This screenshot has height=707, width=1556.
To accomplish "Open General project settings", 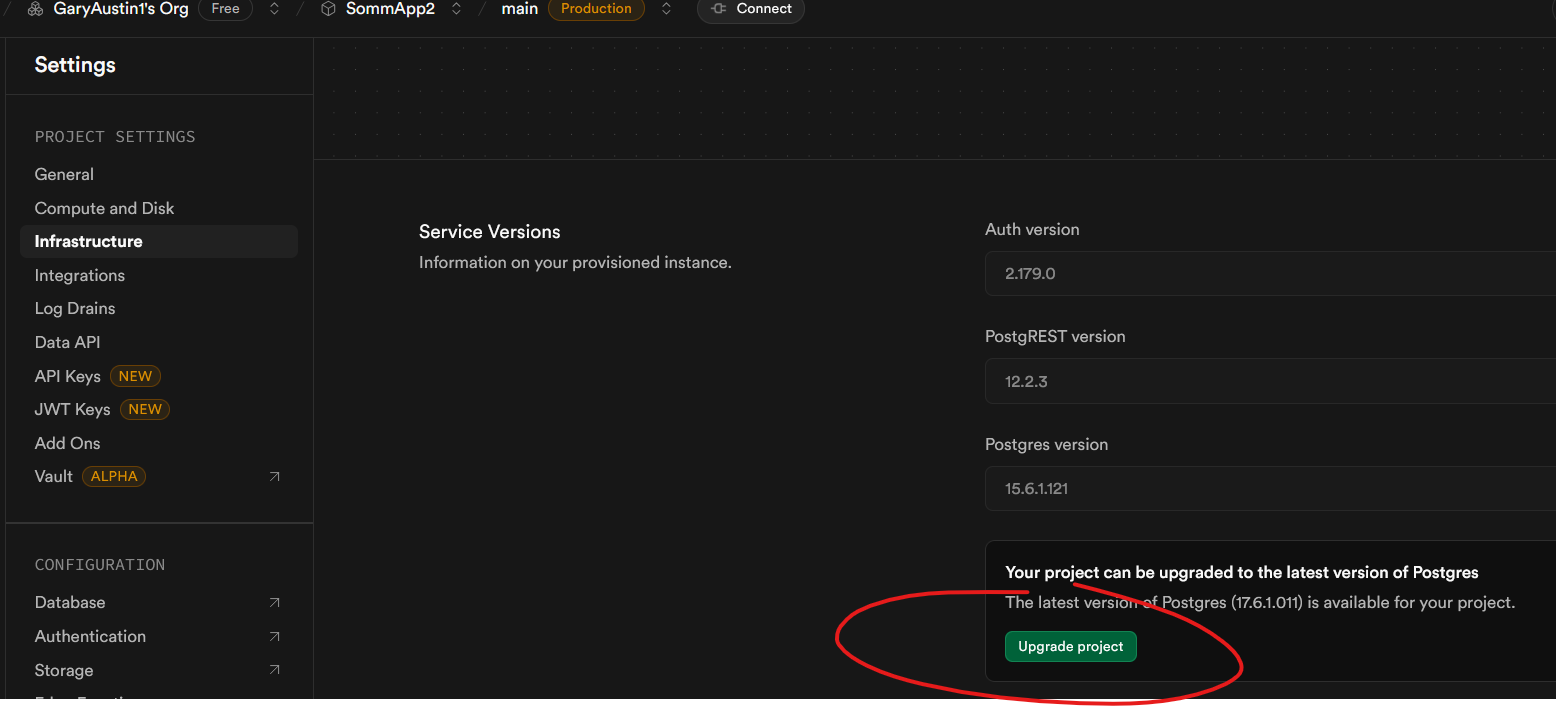I will click(x=64, y=174).
